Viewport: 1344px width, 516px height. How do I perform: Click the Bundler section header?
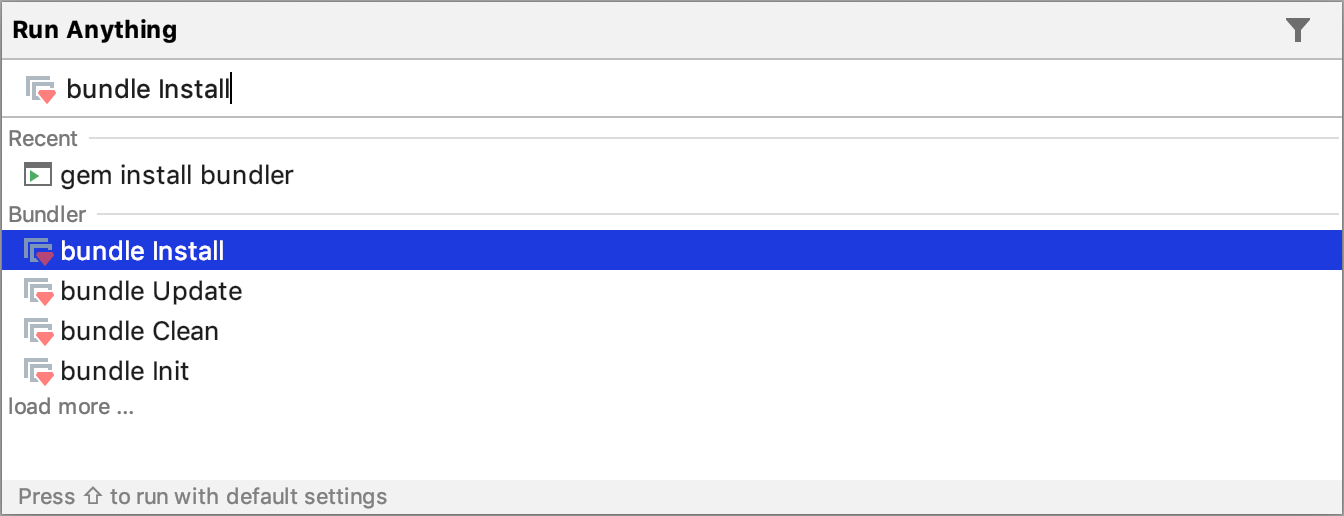pyautogui.click(x=47, y=214)
